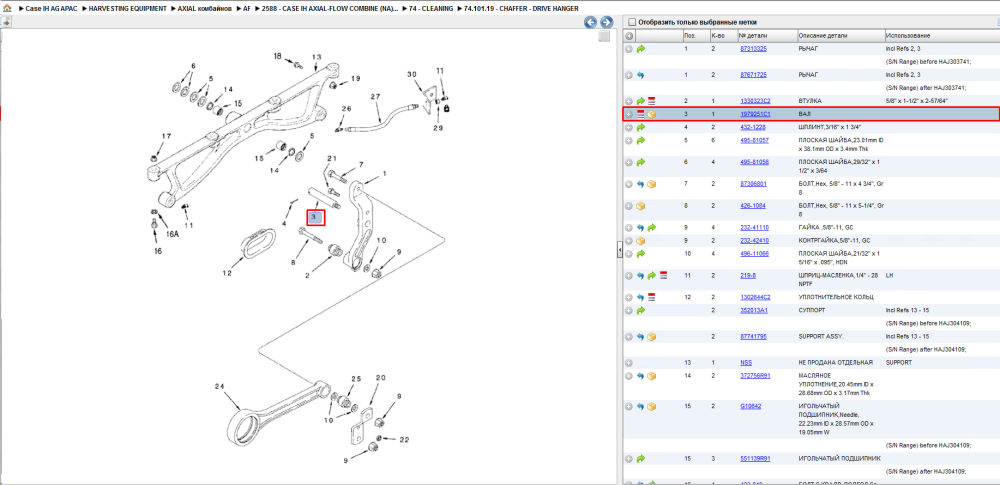Sort by '№ детали' column header
The width and height of the screenshot is (1000, 485).
751,36
